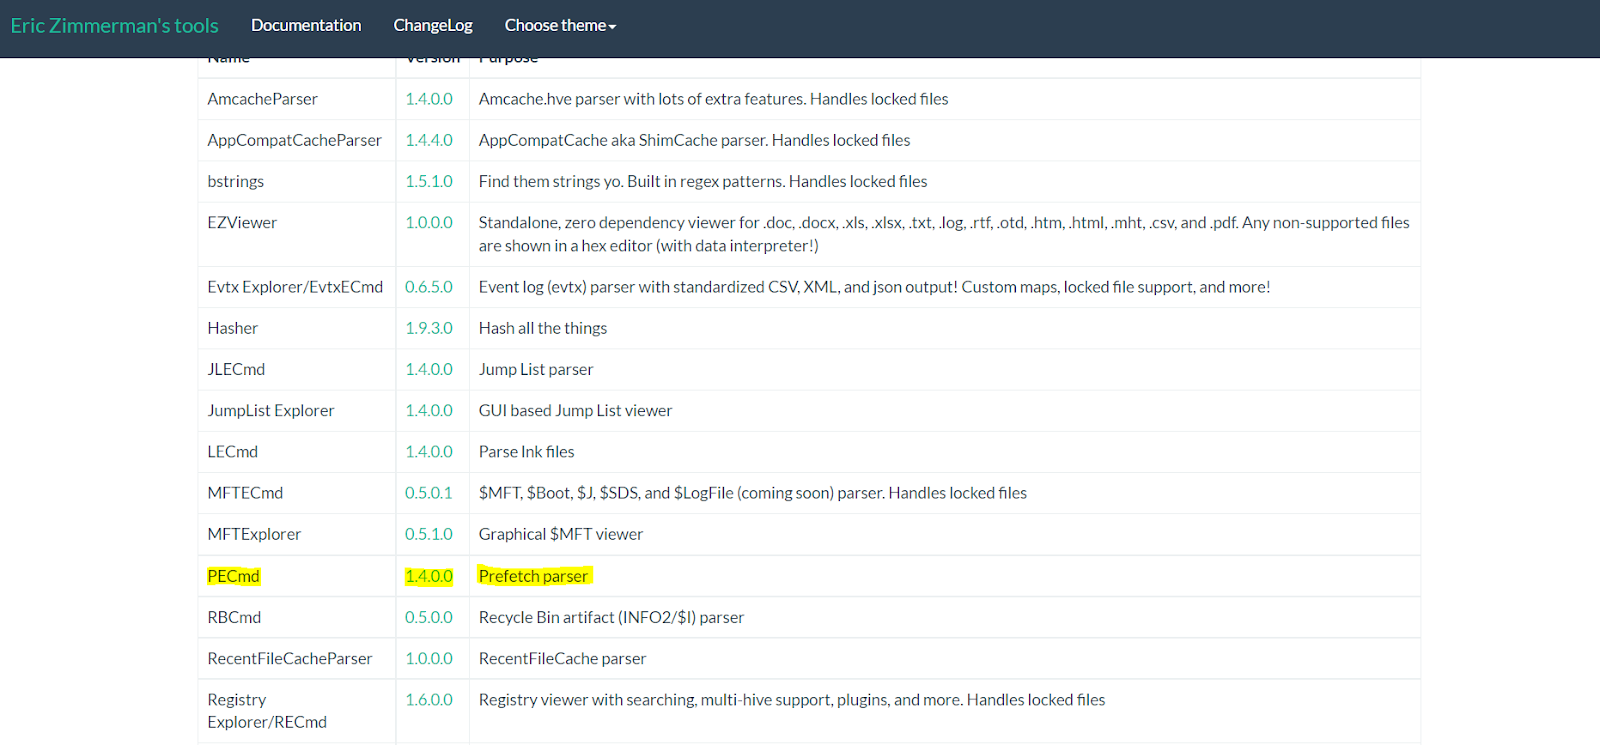Click the 'Hash all the things' description

[x=543, y=328]
